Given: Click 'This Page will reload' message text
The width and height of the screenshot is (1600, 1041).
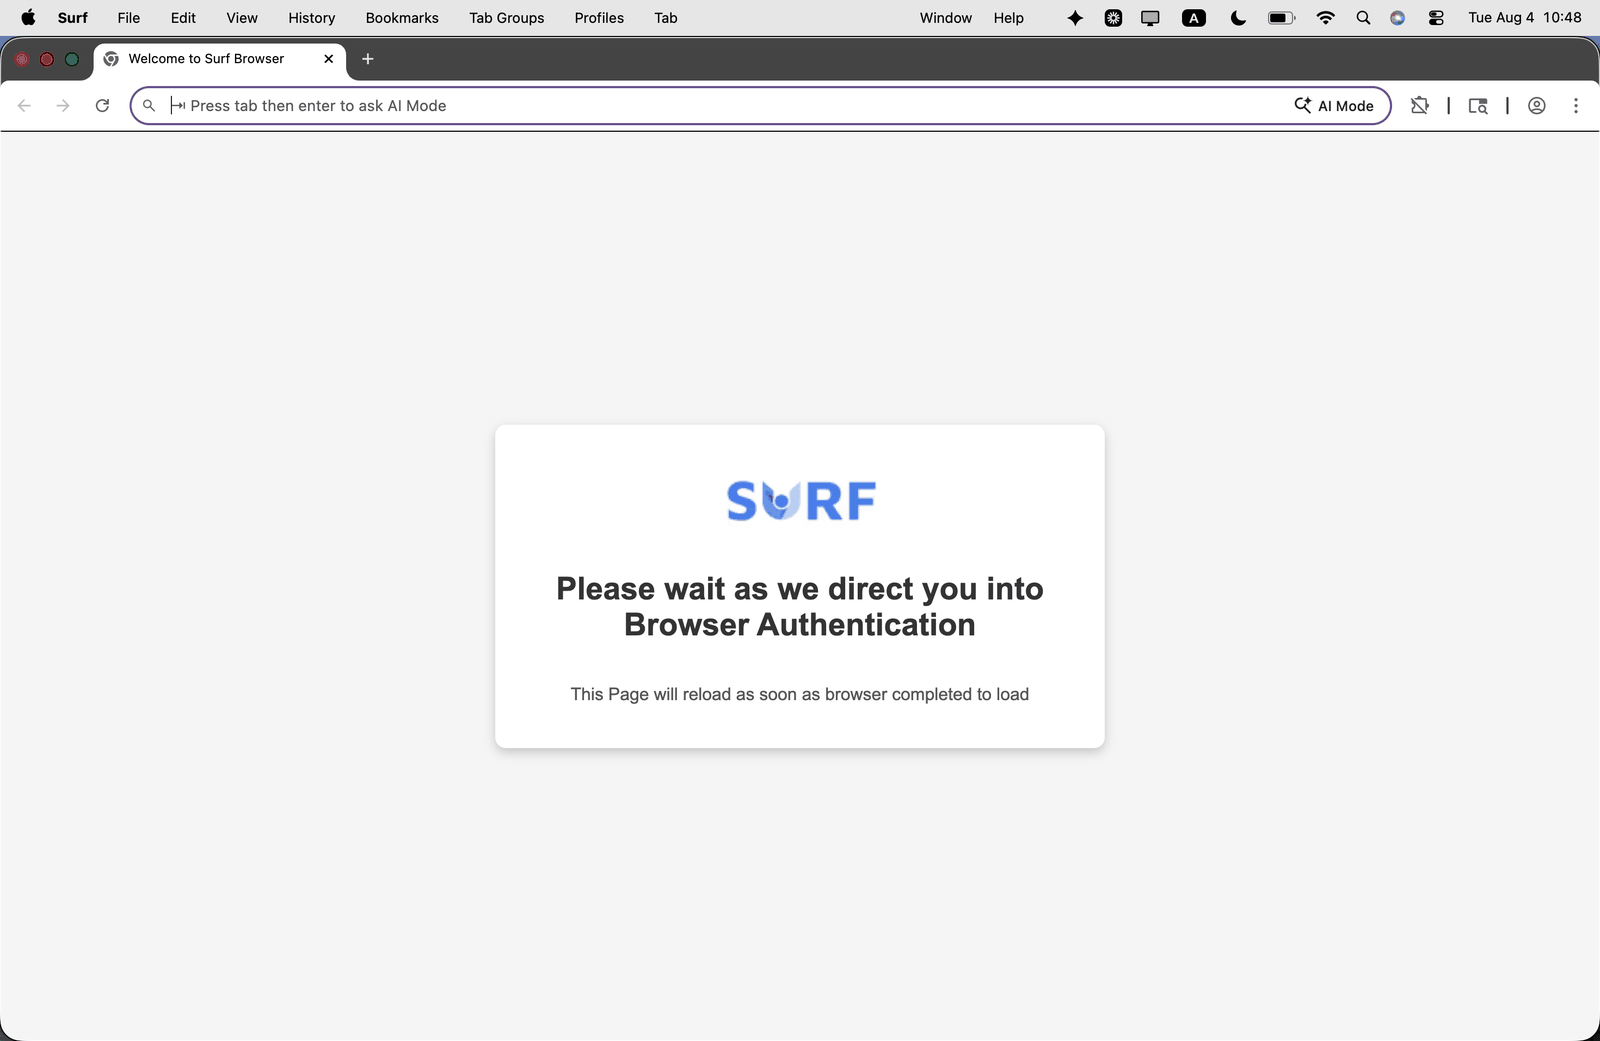Looking at the screenshot, I should pos(800,694).
